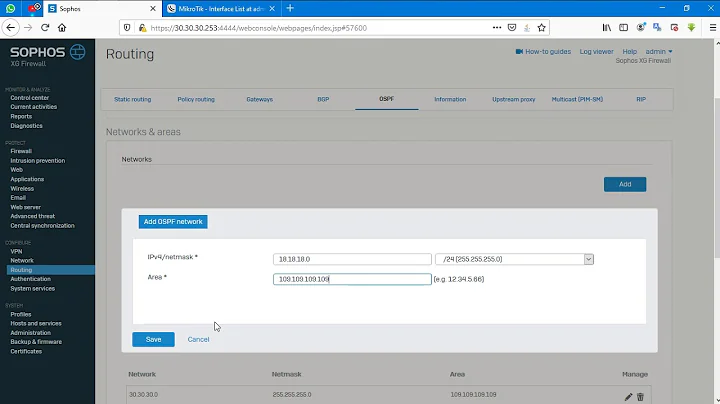Open Current activities in sidebar

(x=34, y=107)
